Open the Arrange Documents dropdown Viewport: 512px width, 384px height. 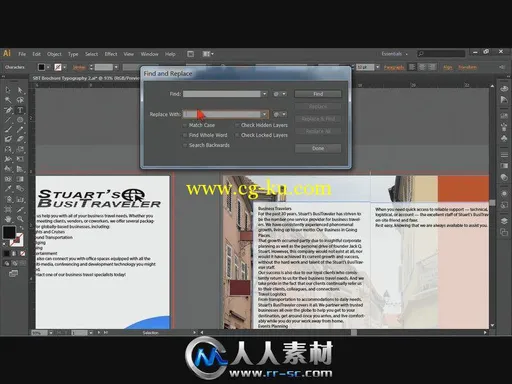tap(208, 54)
